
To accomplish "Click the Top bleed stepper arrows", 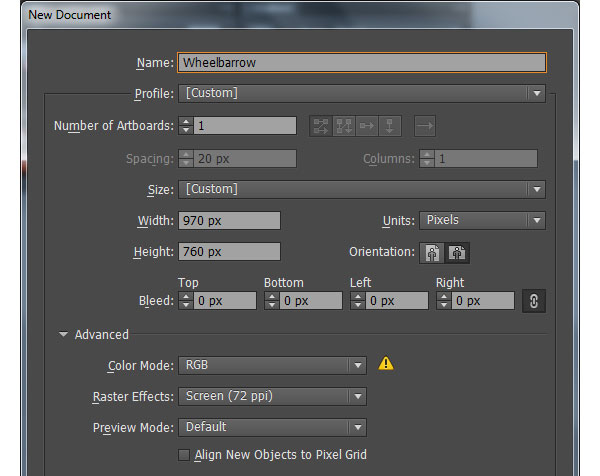I will coord(186,300).
